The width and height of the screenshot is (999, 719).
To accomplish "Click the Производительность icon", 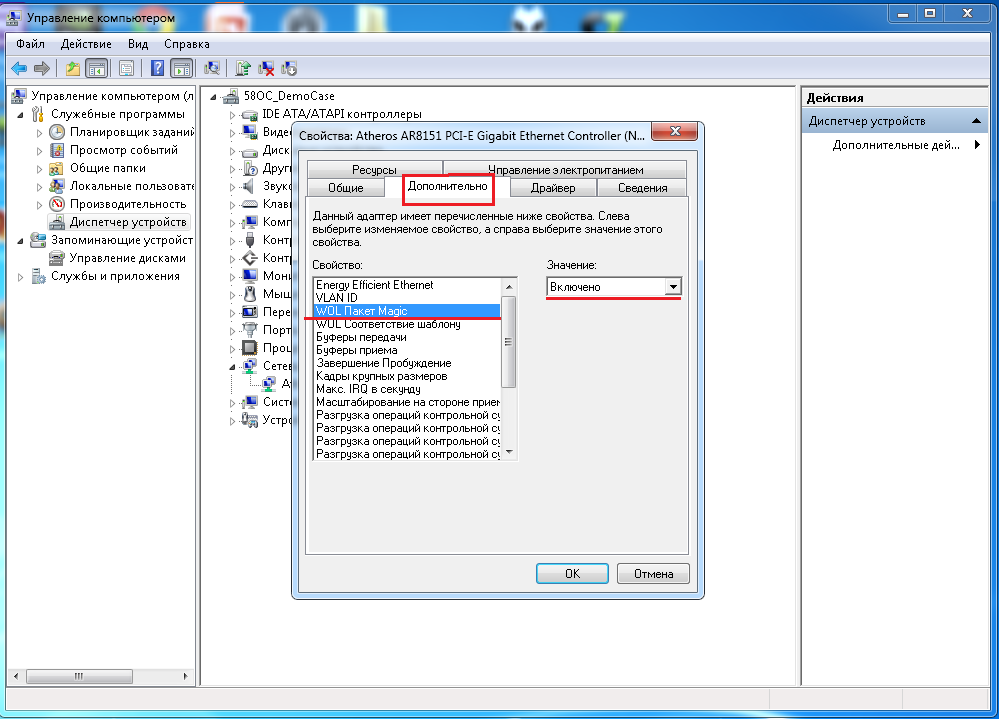I will [x=57, y=204].
